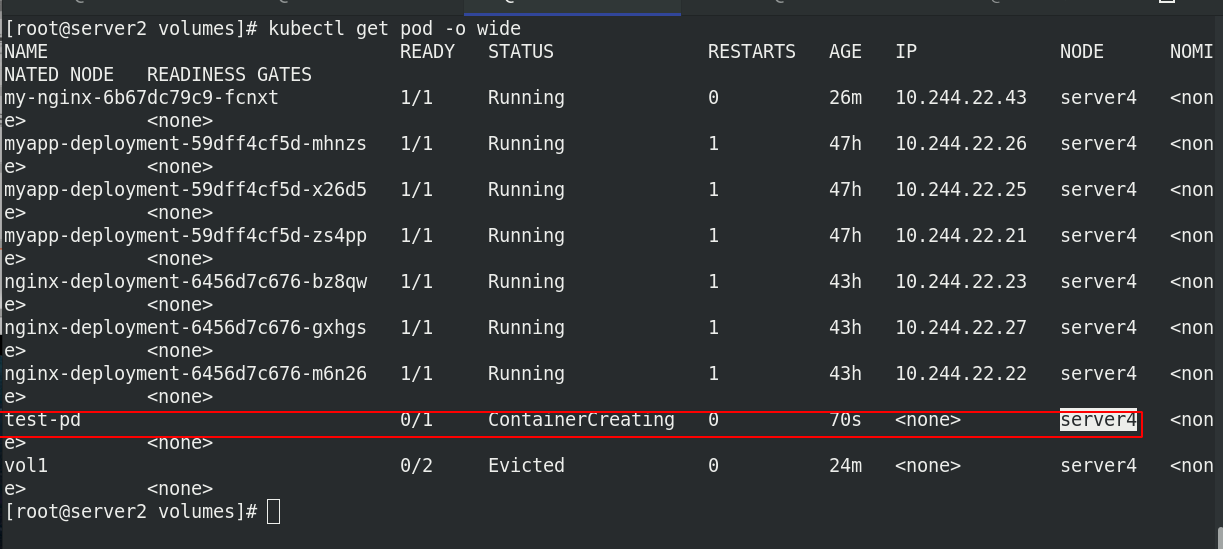Select the RESTARTS column header
The image size is (1223, 549).
(x=751, y=52)
